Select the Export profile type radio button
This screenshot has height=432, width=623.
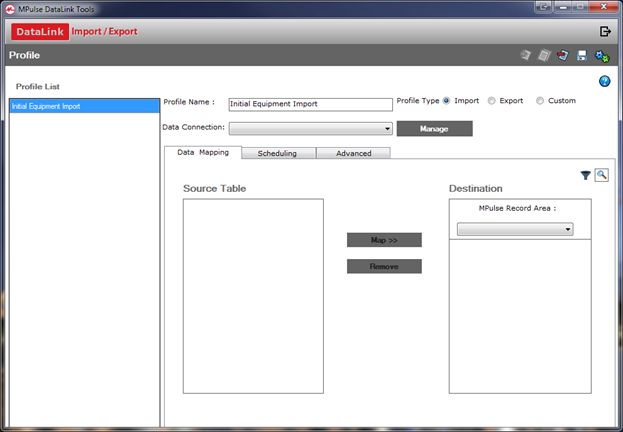tap(491, 101)
